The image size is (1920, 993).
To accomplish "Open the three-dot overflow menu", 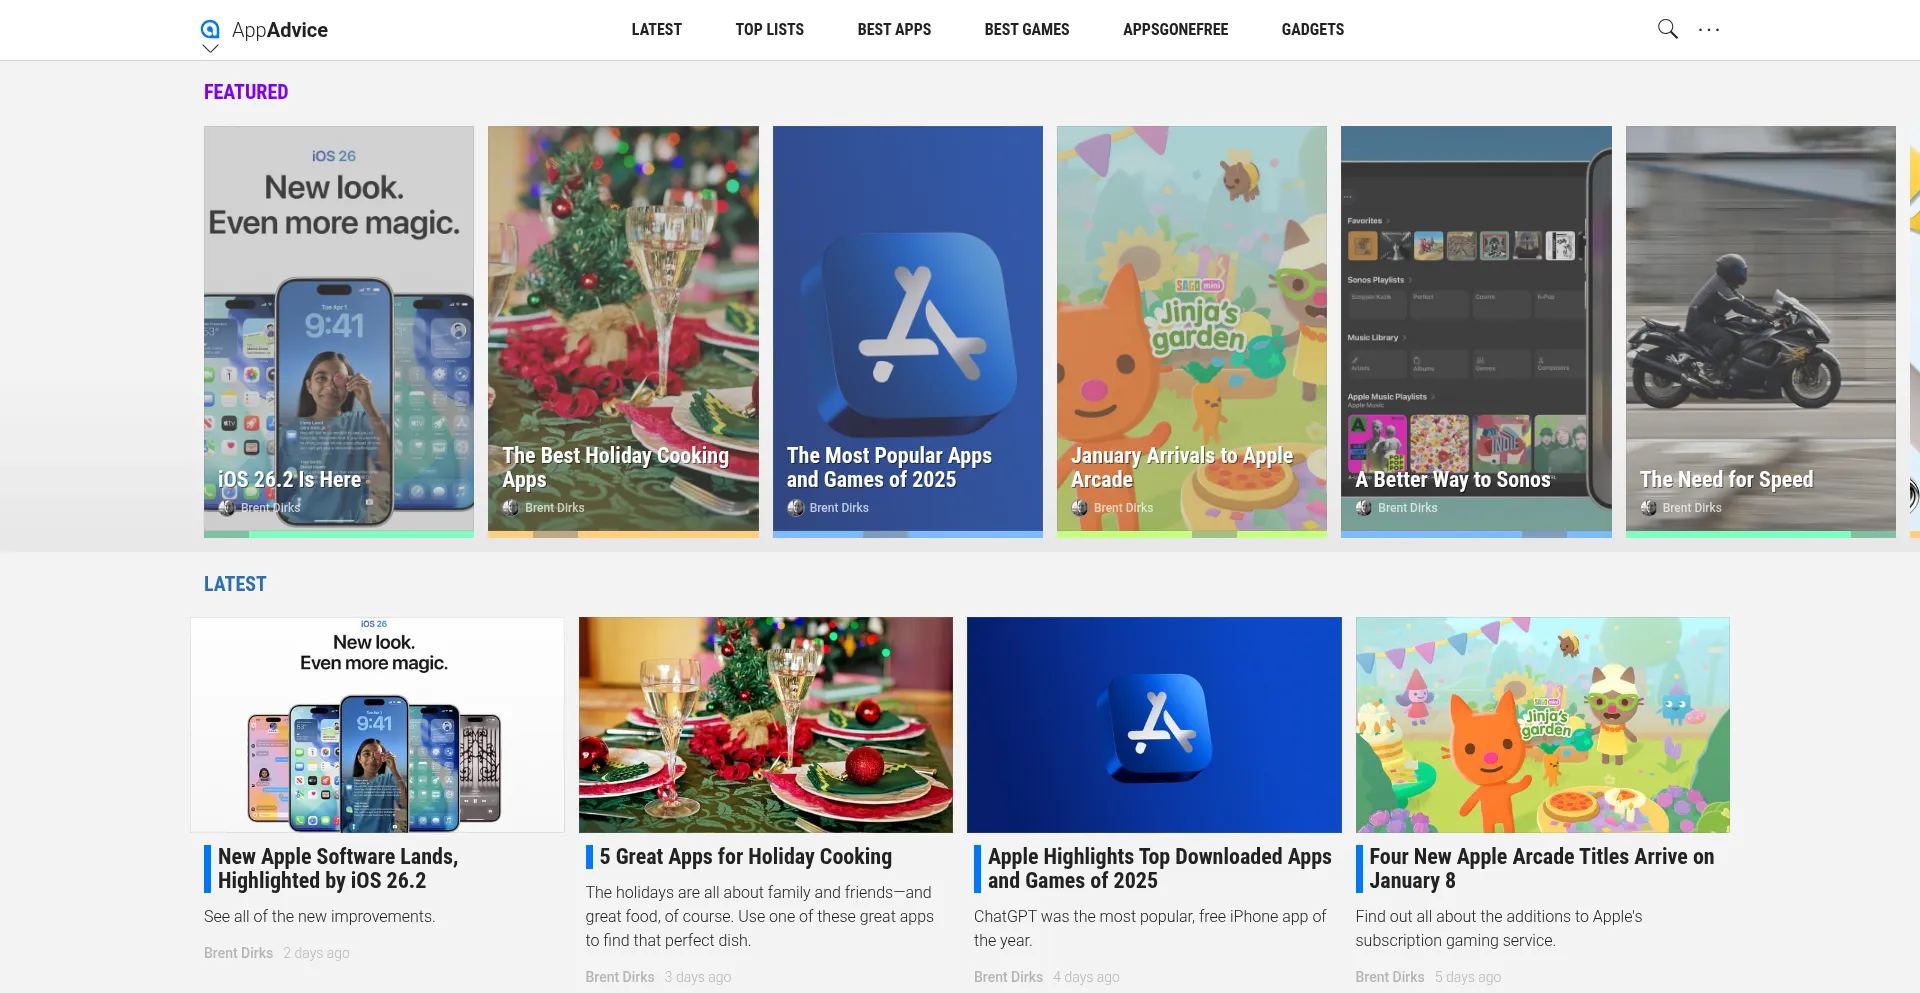I will [1708, 30].
